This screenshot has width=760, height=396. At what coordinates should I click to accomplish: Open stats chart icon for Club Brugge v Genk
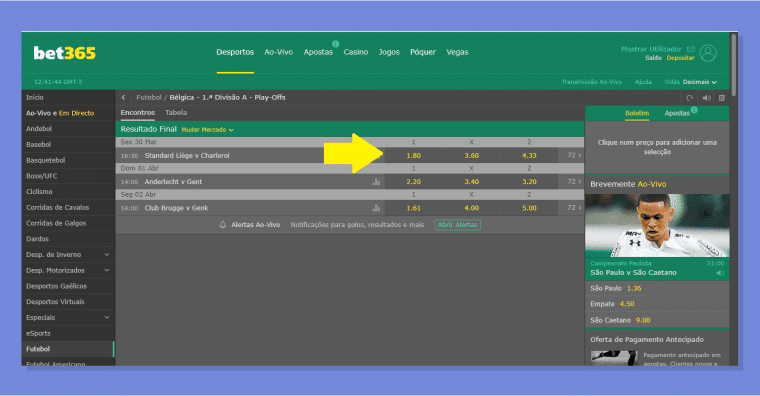(x=376, y=208)
